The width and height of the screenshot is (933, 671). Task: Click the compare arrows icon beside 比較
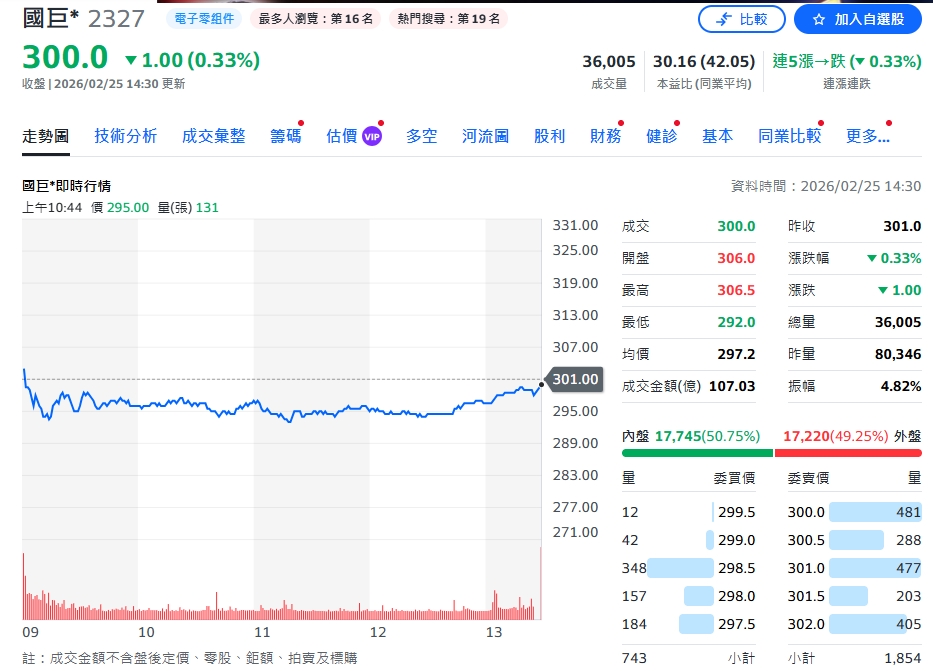[722, 19]
